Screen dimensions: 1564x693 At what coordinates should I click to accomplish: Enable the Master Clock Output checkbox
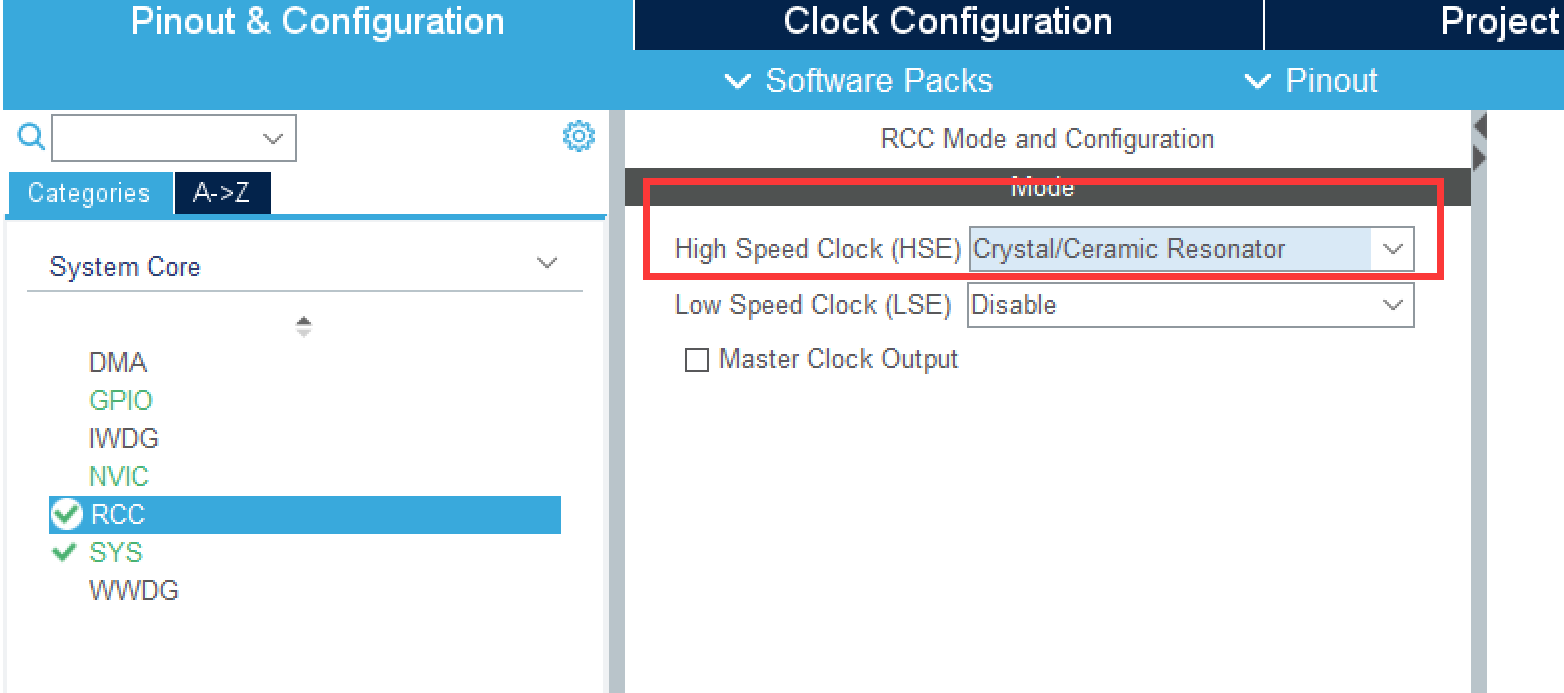click(x=696, y=360)
